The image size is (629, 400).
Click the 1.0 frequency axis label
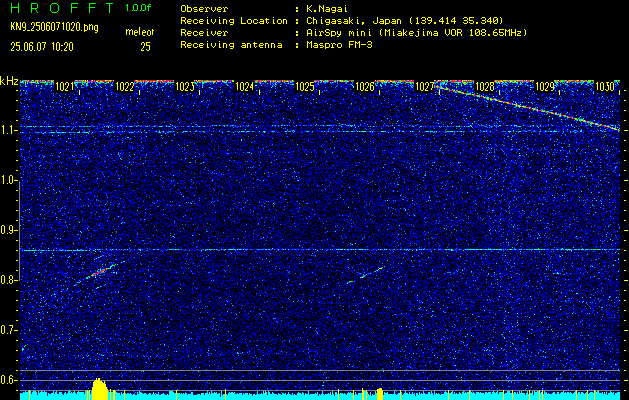point(8,180)
